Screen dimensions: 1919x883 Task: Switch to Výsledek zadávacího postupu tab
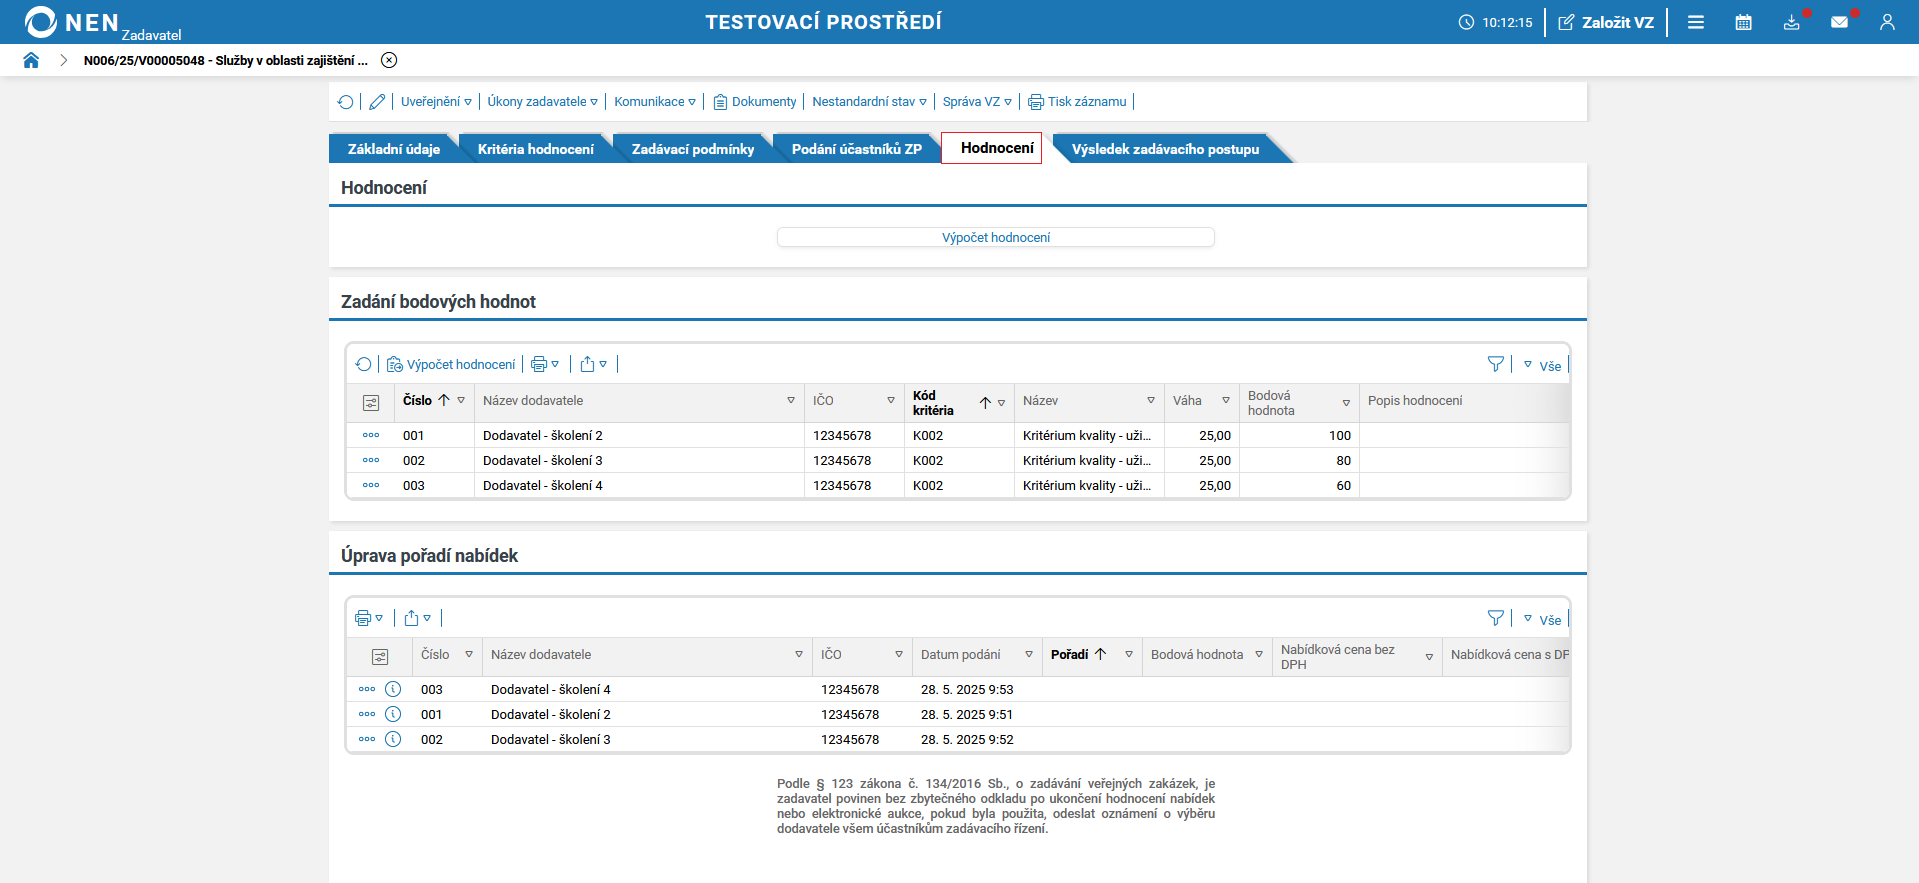[1164, 149]
